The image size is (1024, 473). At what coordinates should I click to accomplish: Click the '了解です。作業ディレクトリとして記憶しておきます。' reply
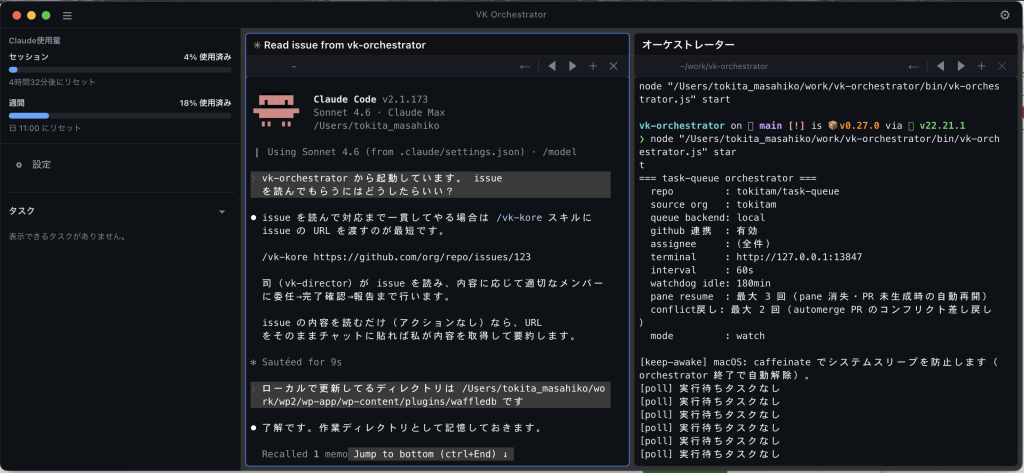[x=402, y=428]
